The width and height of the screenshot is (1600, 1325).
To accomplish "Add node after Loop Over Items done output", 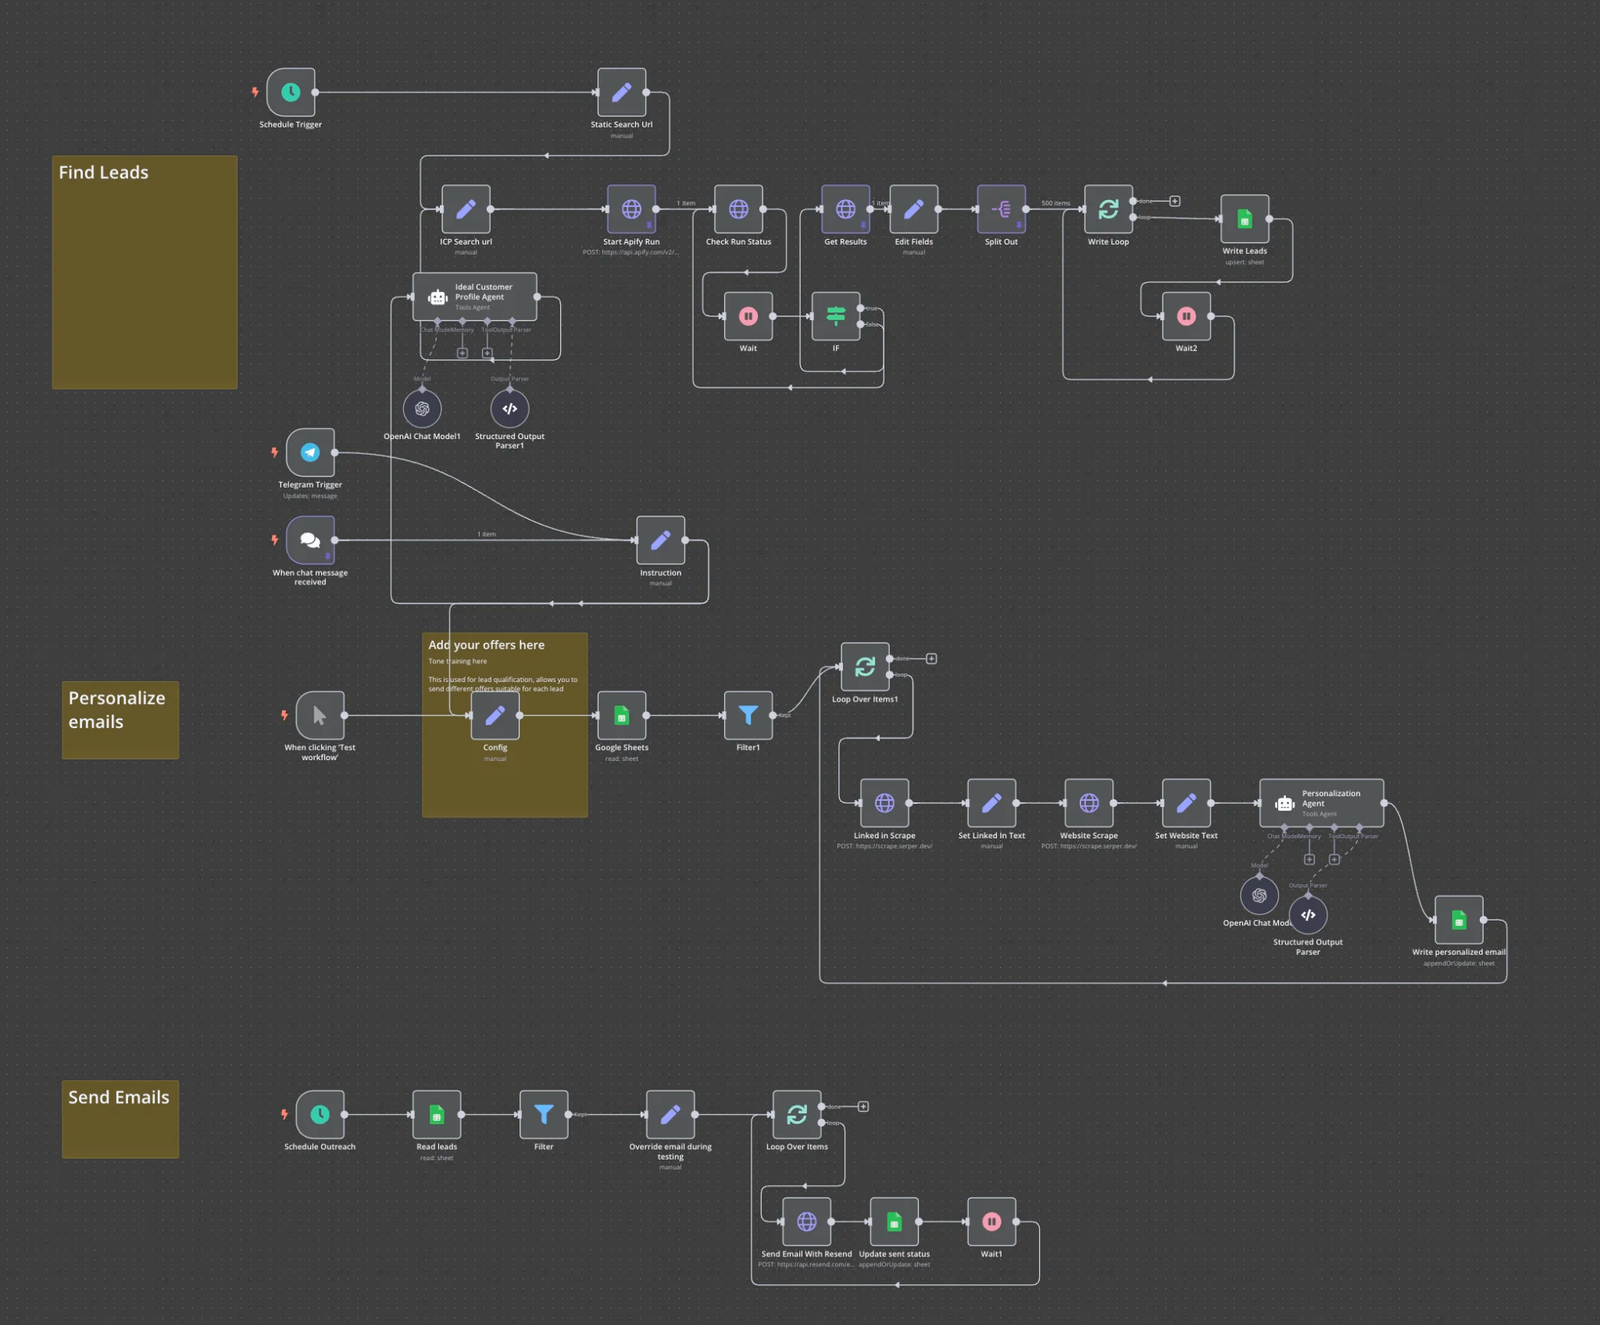I will click(x=863, y=1107).
